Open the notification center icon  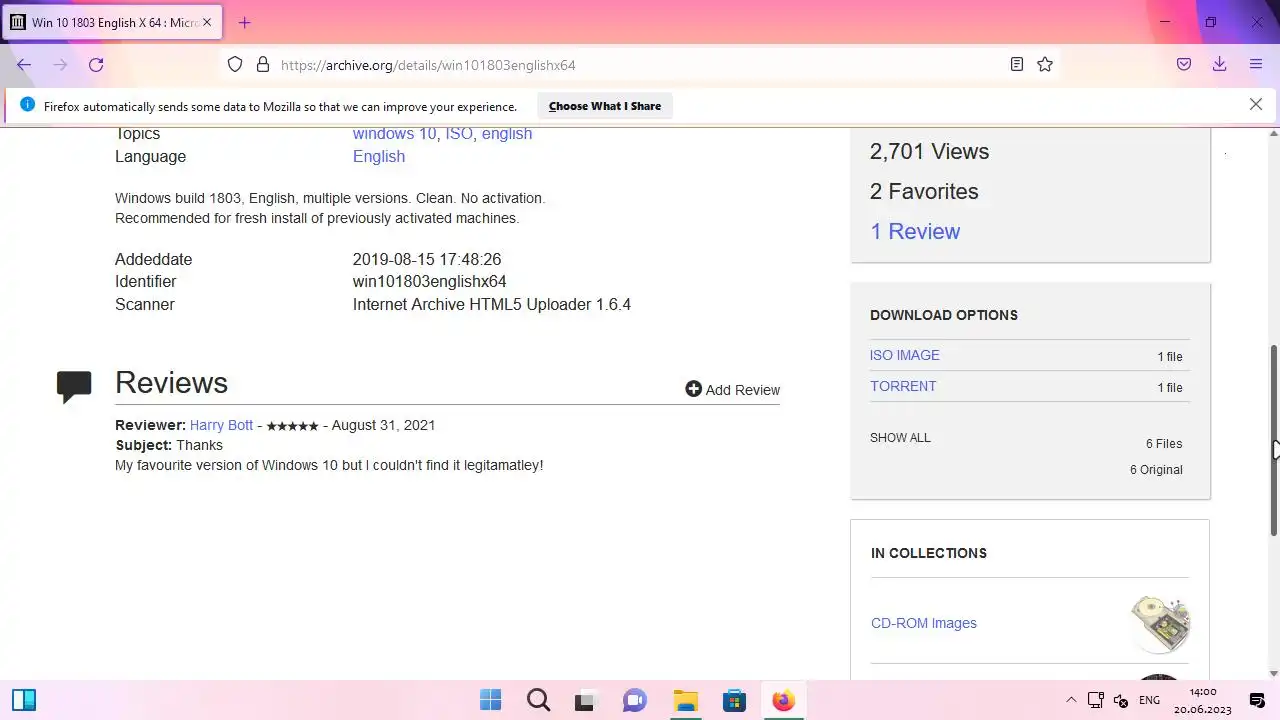[x=1257, y=700]
